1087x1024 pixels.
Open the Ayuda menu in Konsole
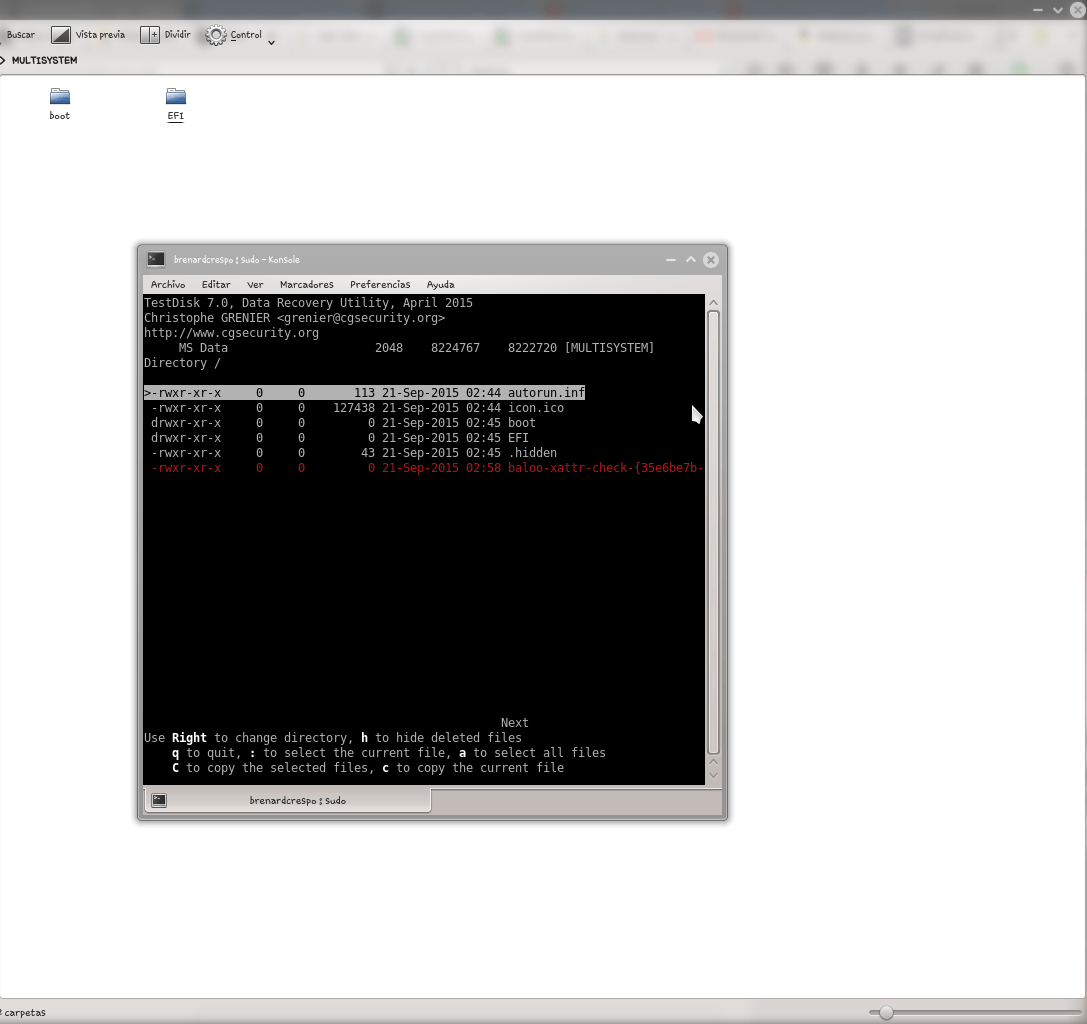[440, 284]
